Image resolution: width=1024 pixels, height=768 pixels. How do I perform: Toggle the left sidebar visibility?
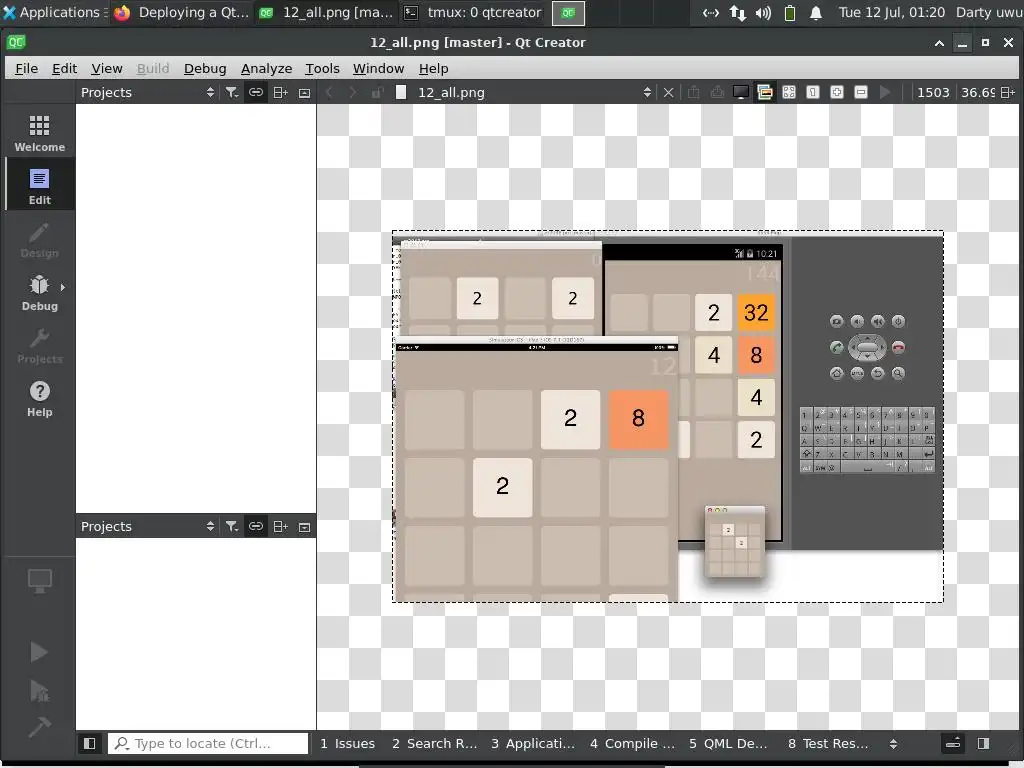(89, 743)
